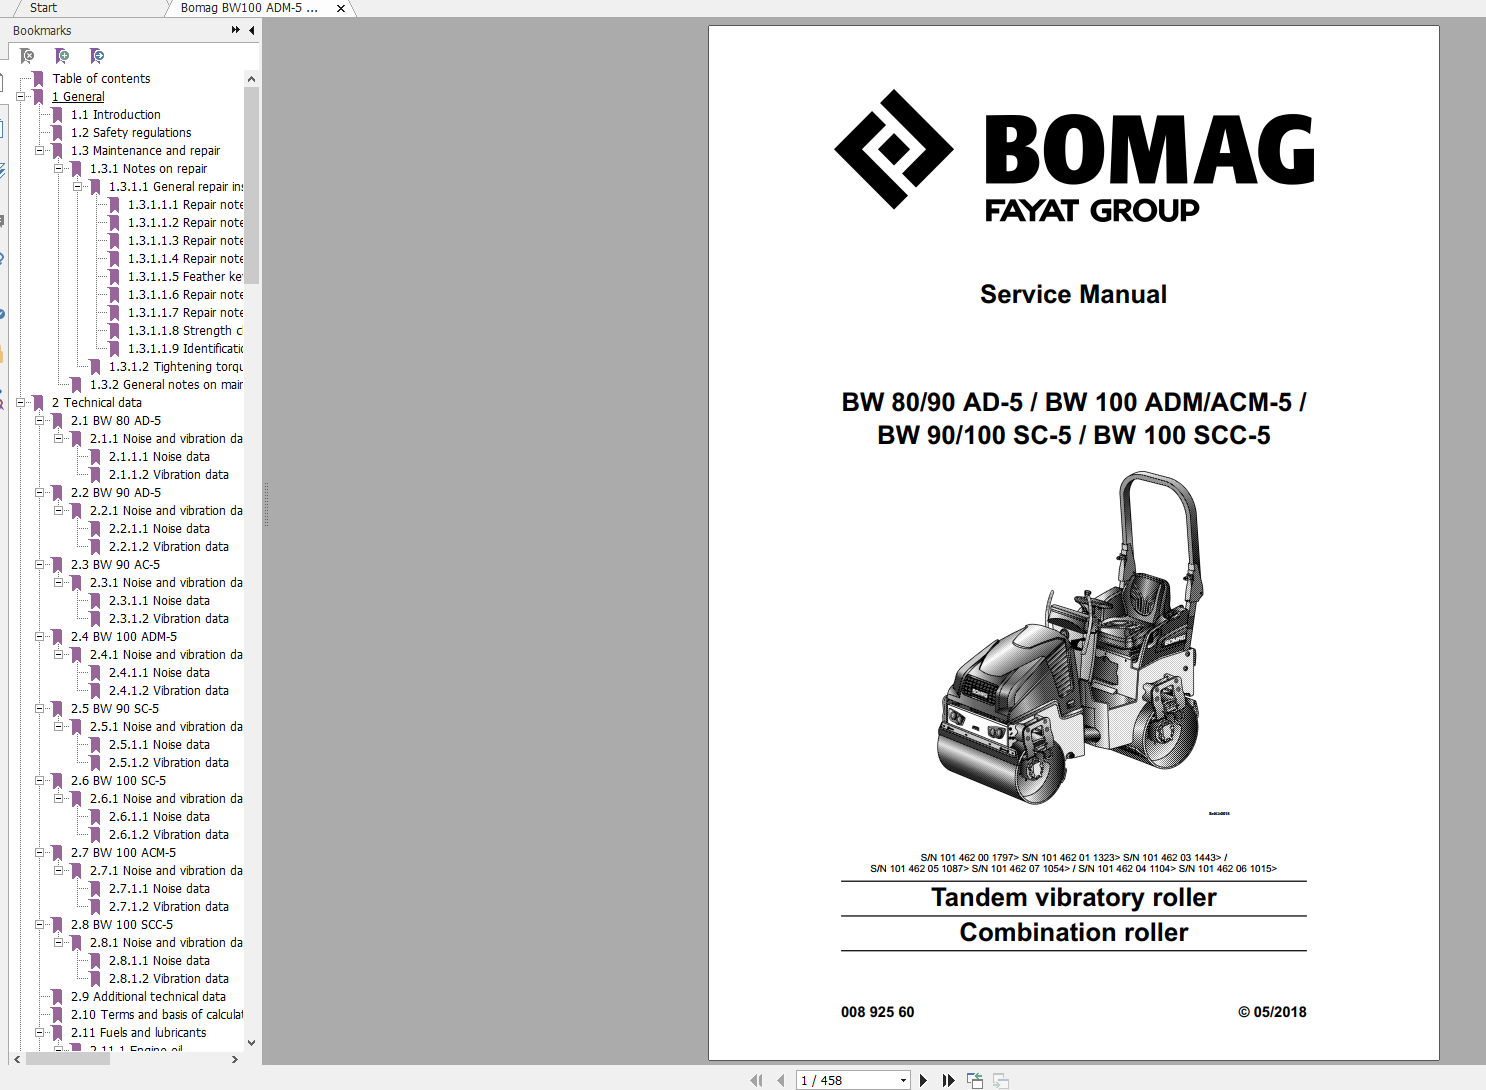The width and height of the screenshot is (1486, 1090).
Task: Expand the Bookmarks panel options arrows
Action: click(236, 30)
